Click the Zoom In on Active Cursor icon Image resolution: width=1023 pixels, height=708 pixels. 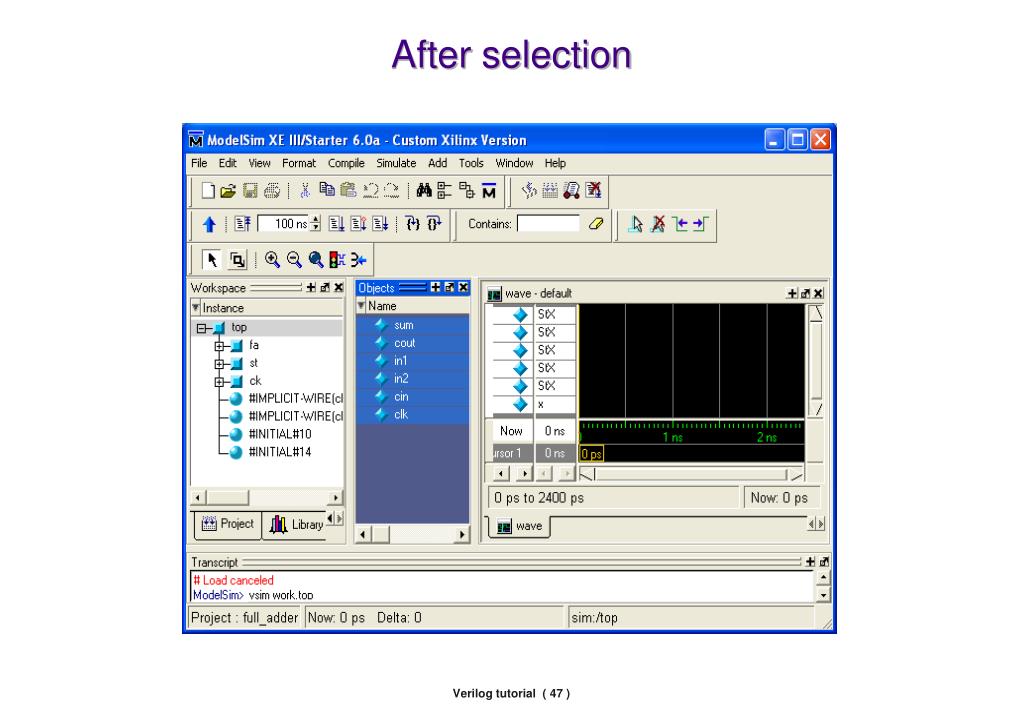(358, 260)
